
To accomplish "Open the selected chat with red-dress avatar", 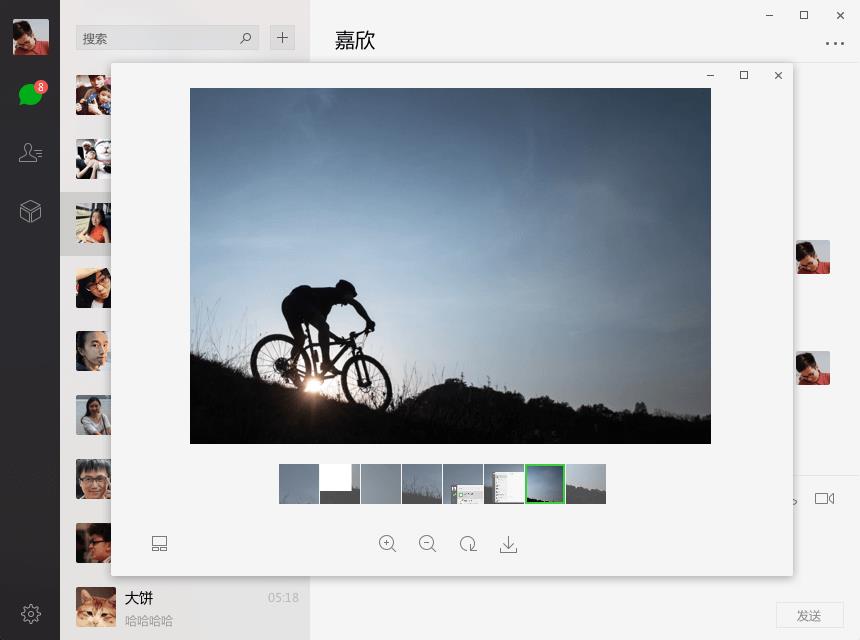I will point(93,223).
